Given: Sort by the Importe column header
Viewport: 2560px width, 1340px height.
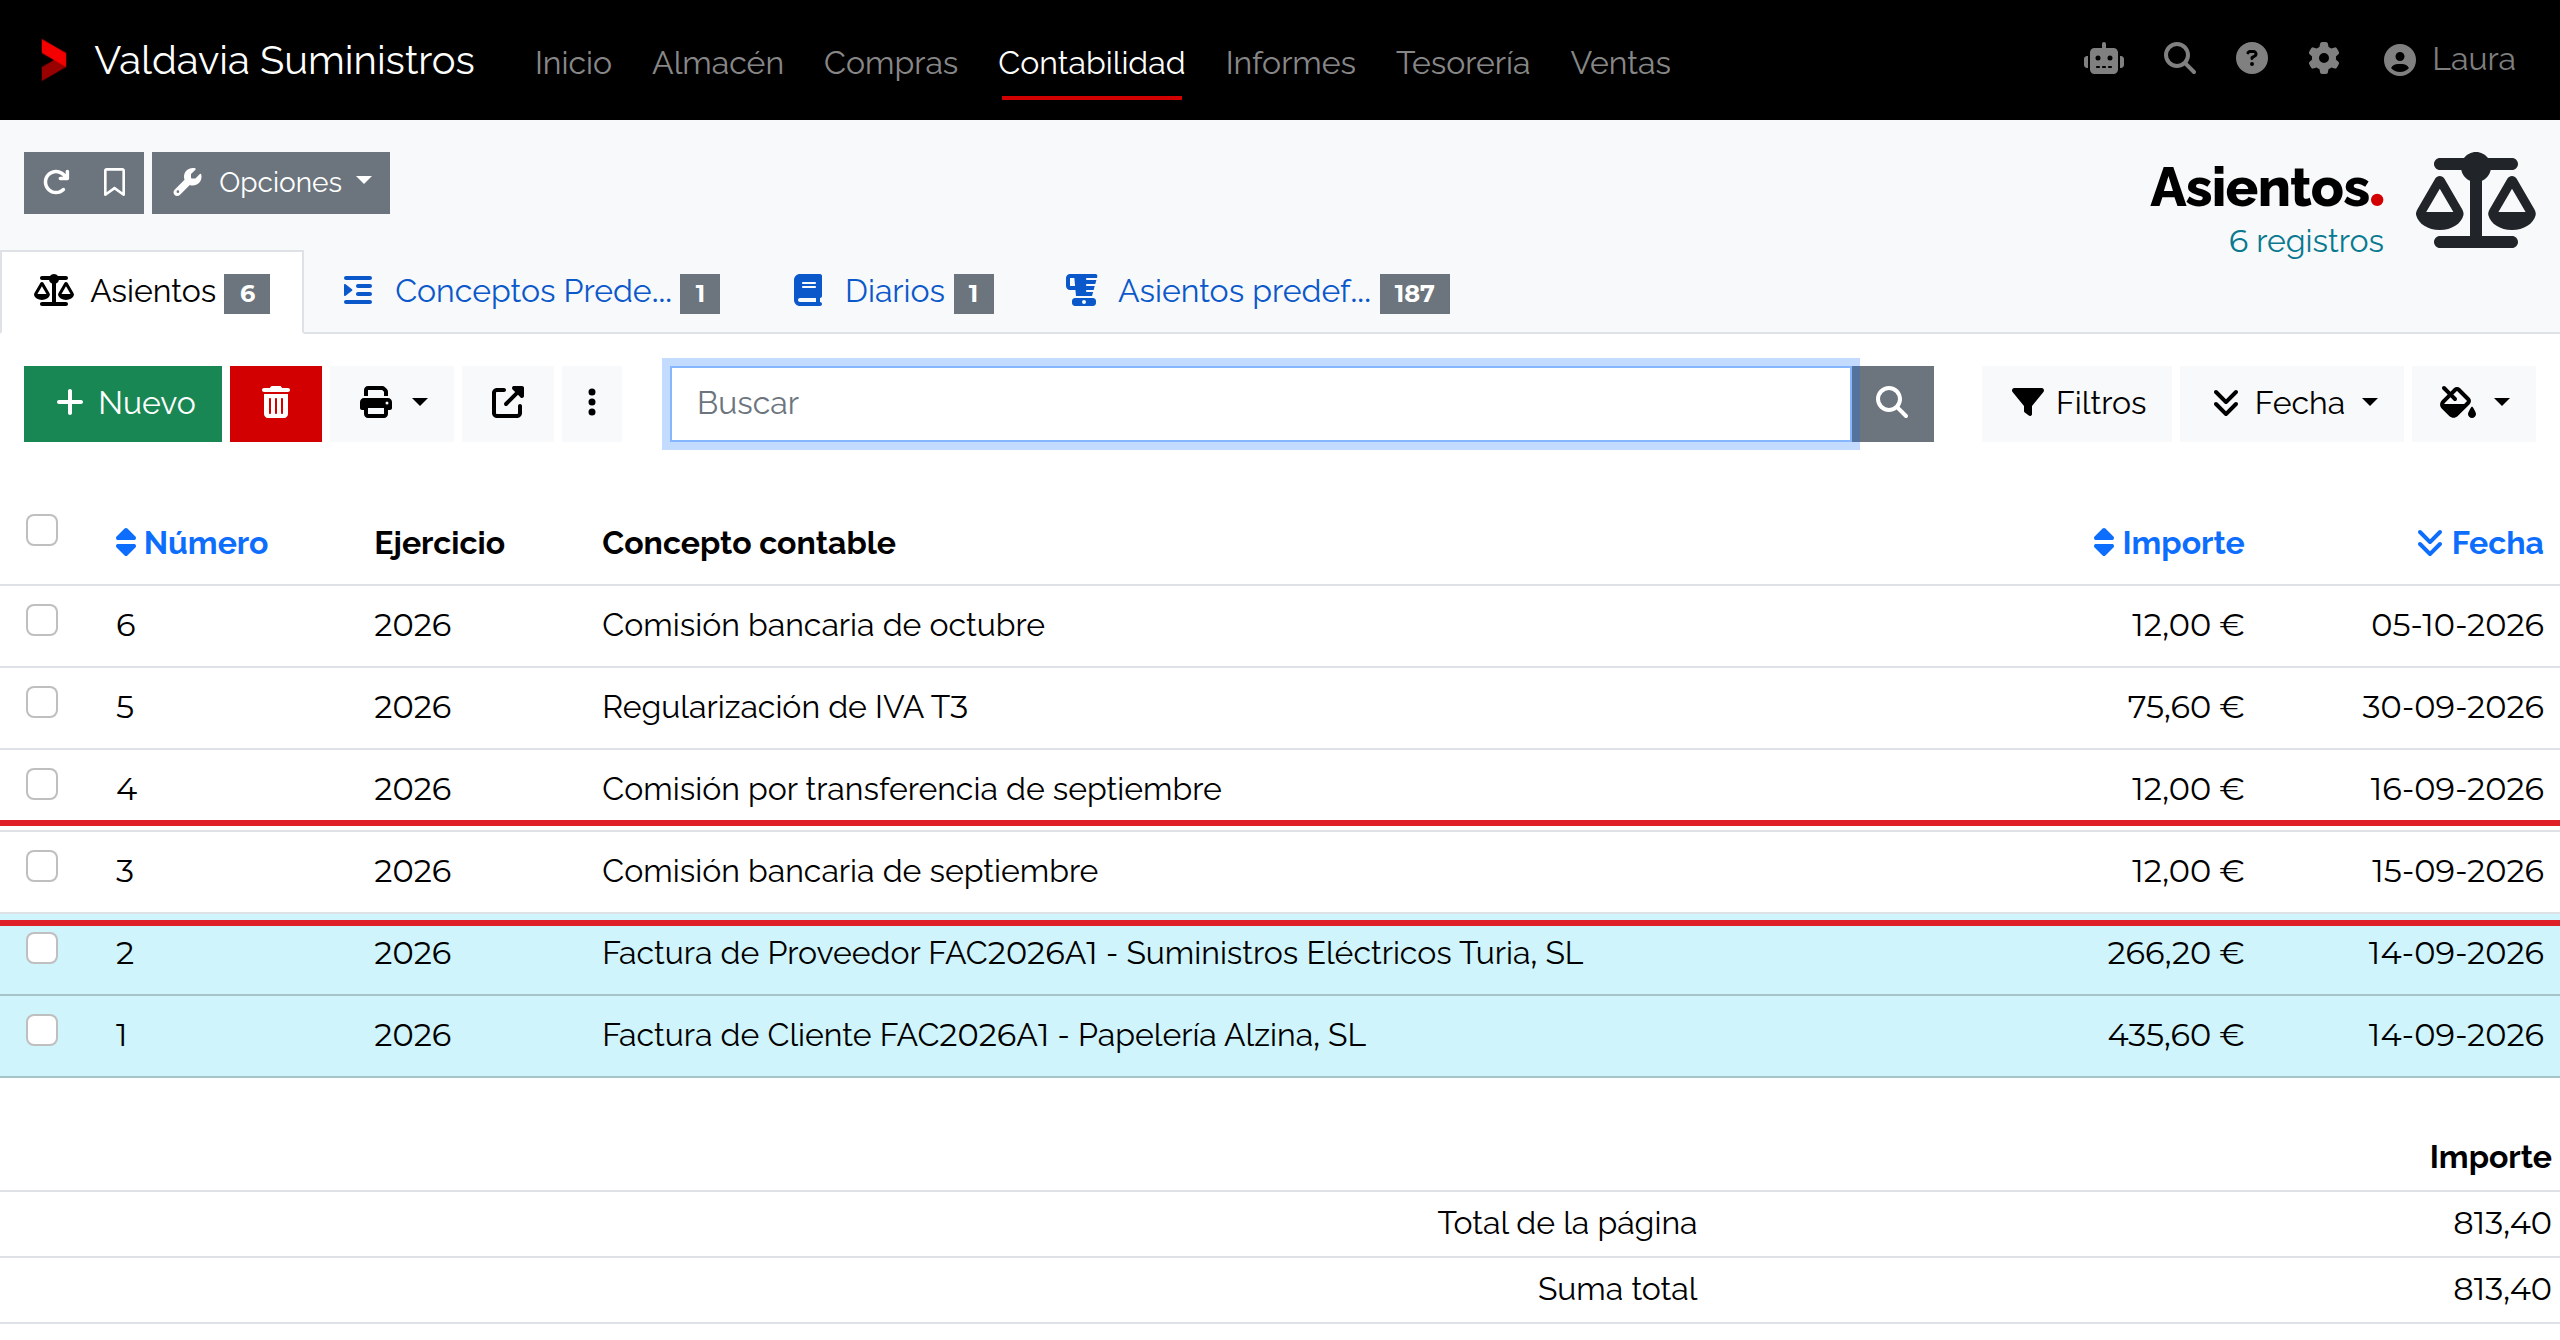Looking at the screenshot, I should pyautogui.click(x=2169, y=543).
